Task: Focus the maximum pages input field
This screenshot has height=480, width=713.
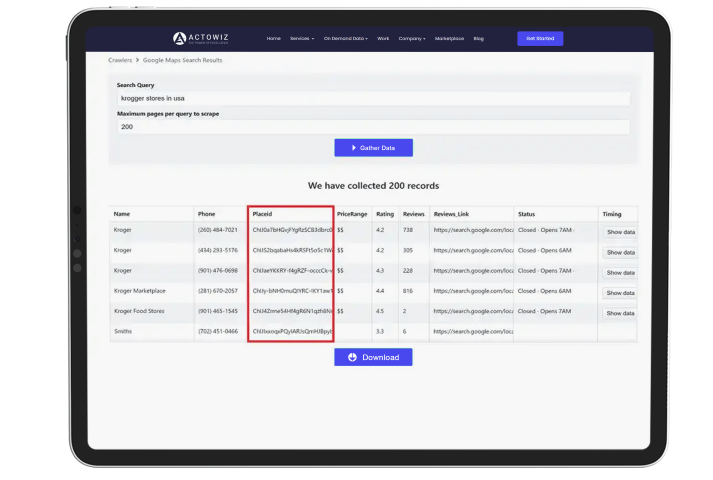Action: (x=373, y=127)
